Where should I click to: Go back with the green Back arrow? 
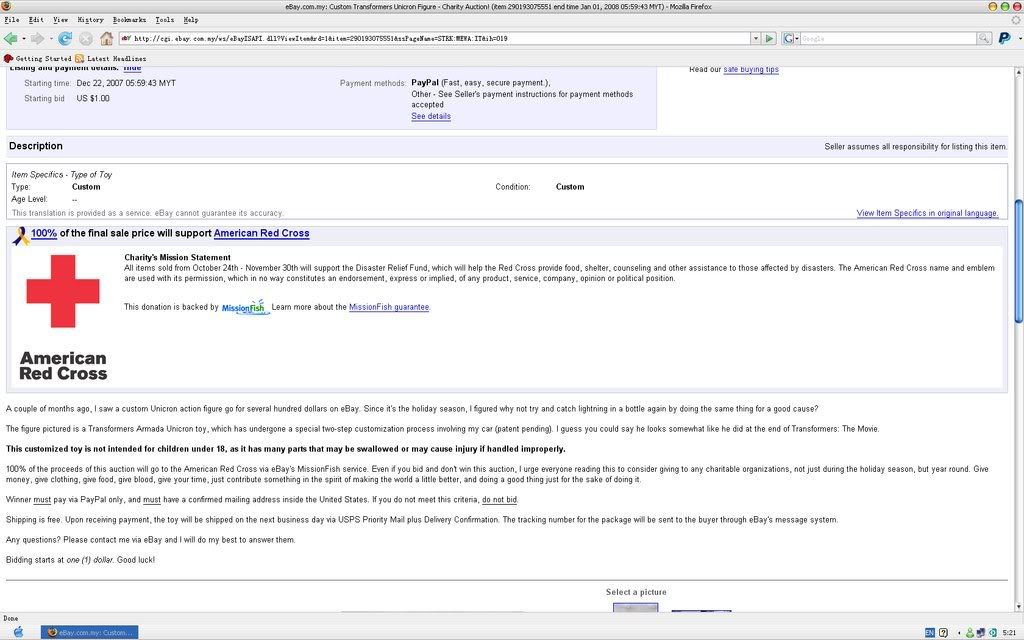click(x=10, y=39)
